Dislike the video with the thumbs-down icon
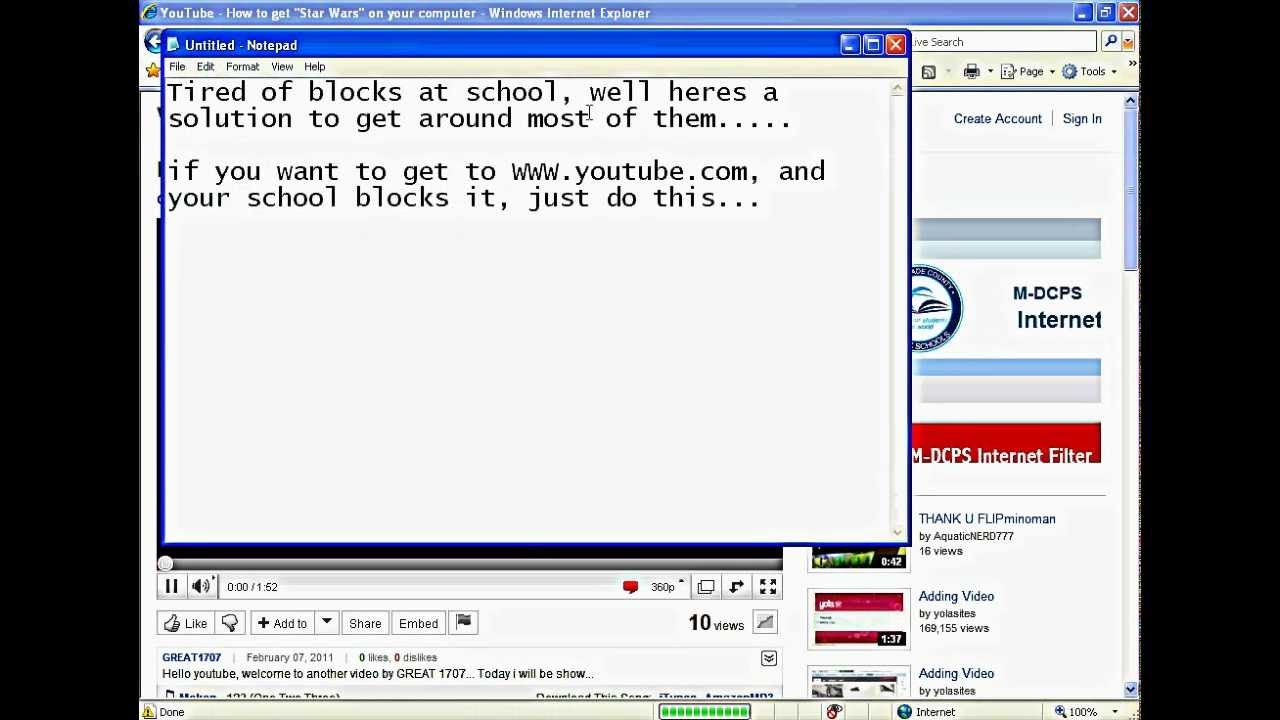1280x720 pixels. pos(229,623)
